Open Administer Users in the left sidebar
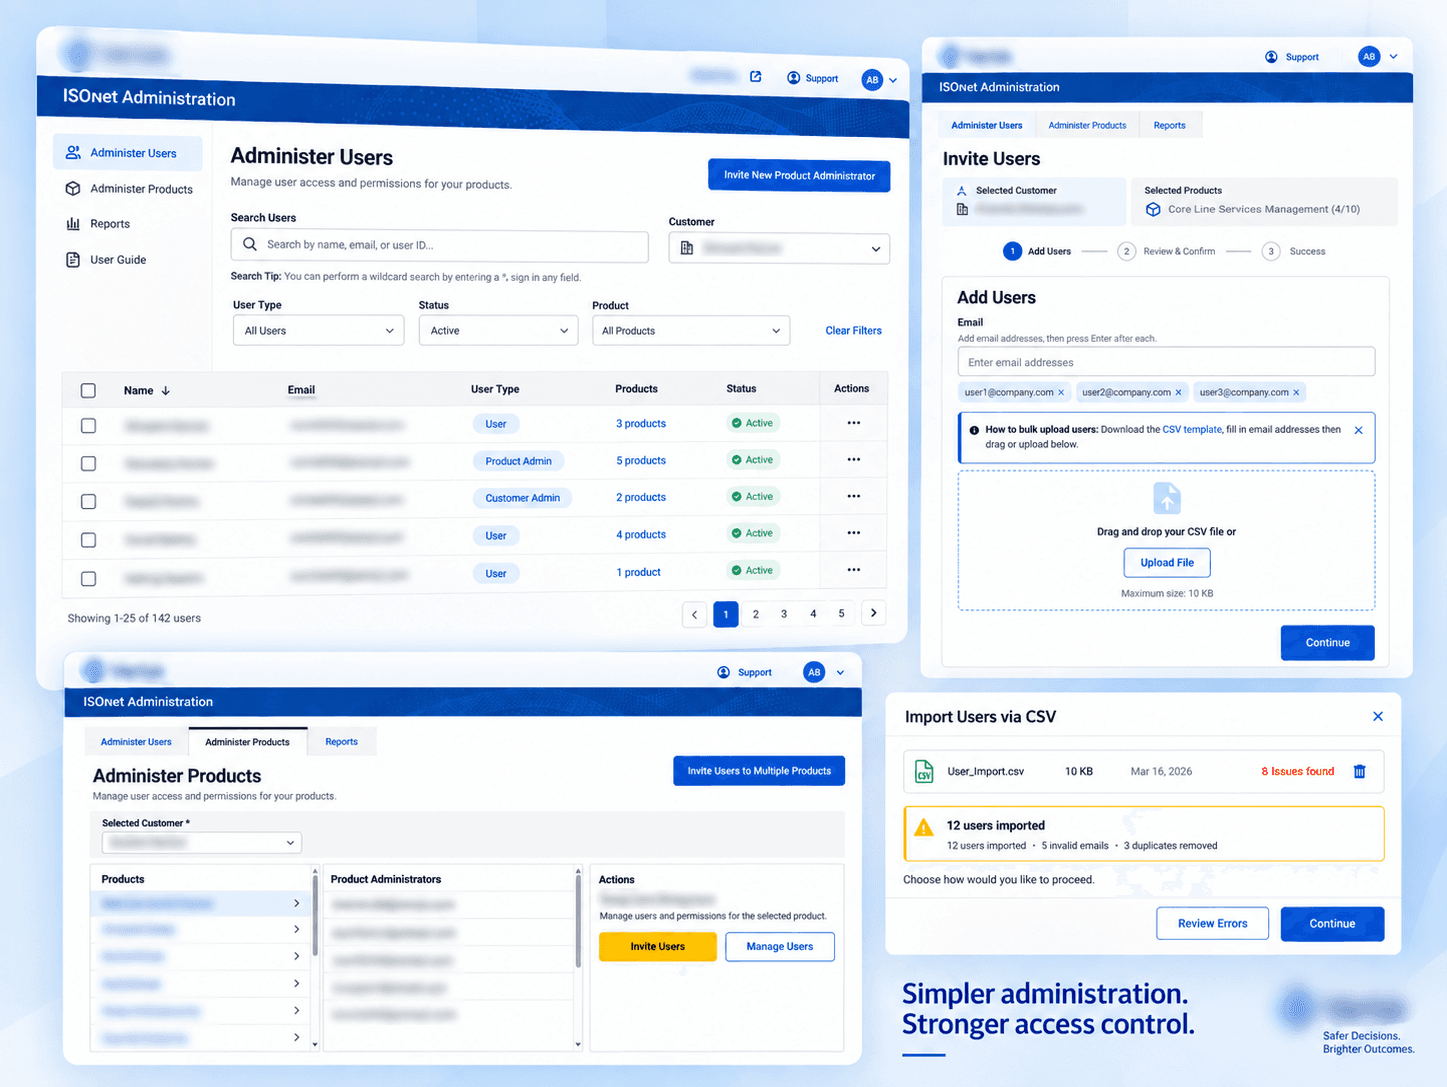 (127, 153)
